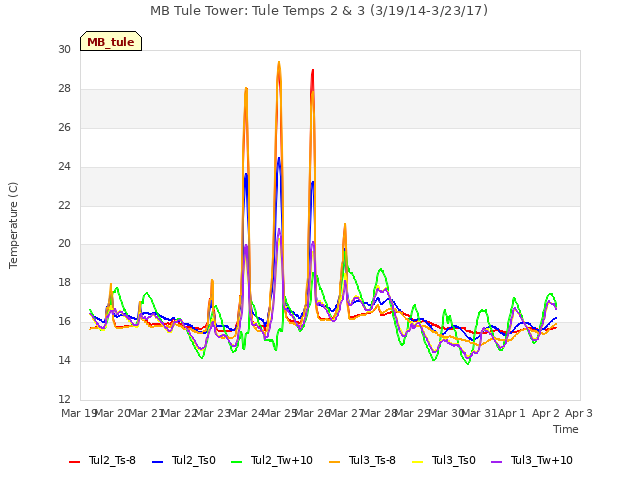The height and width of the screenshot is (480, 640).
Task: Click the 26 y-axis tick label
Action: [64, 128]
